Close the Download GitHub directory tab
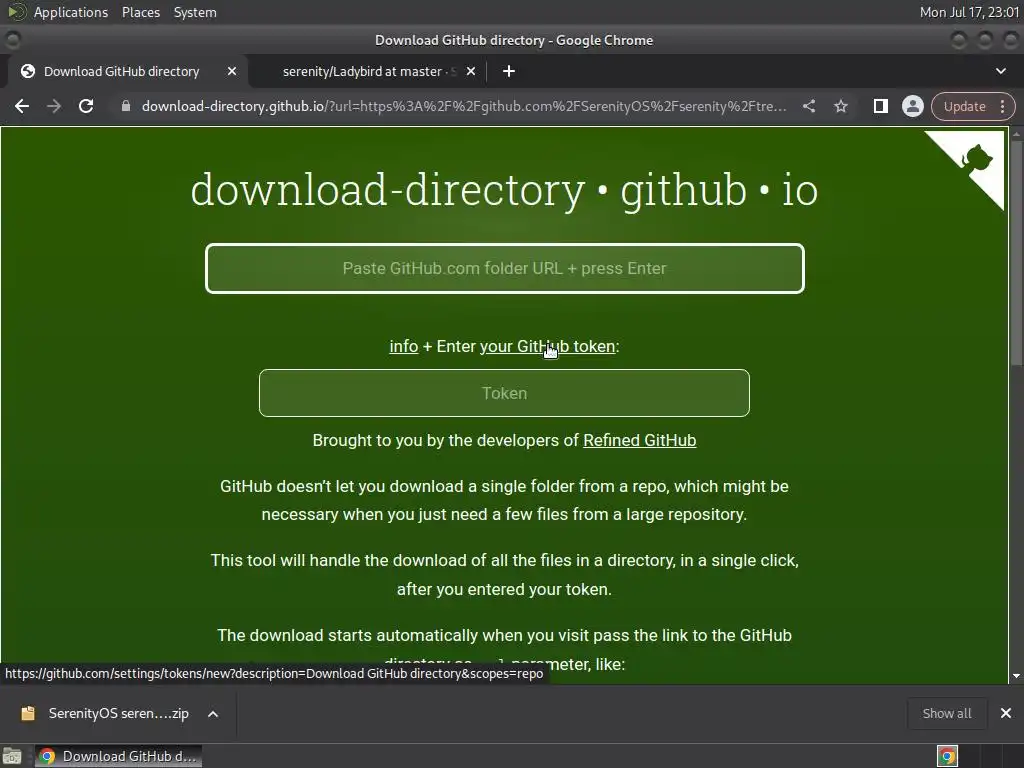 (232, 71)
